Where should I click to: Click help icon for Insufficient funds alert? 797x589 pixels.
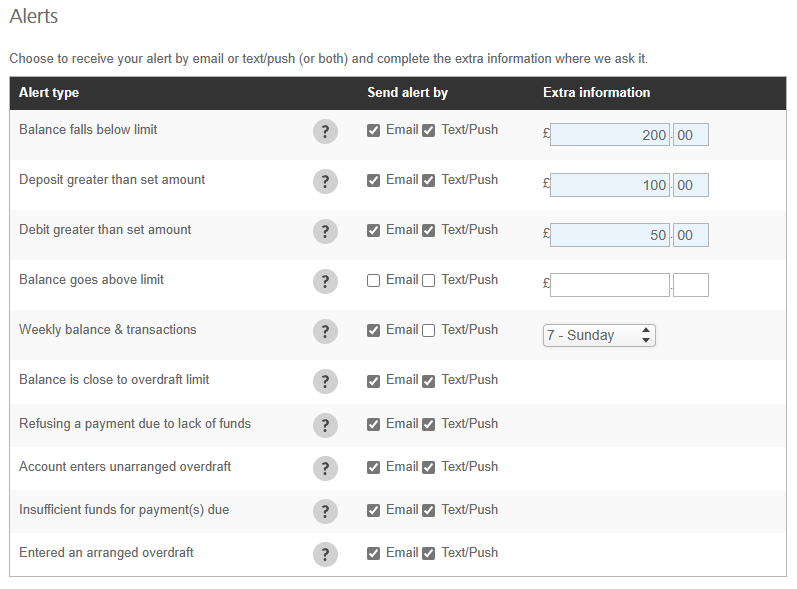click(325, 511)
